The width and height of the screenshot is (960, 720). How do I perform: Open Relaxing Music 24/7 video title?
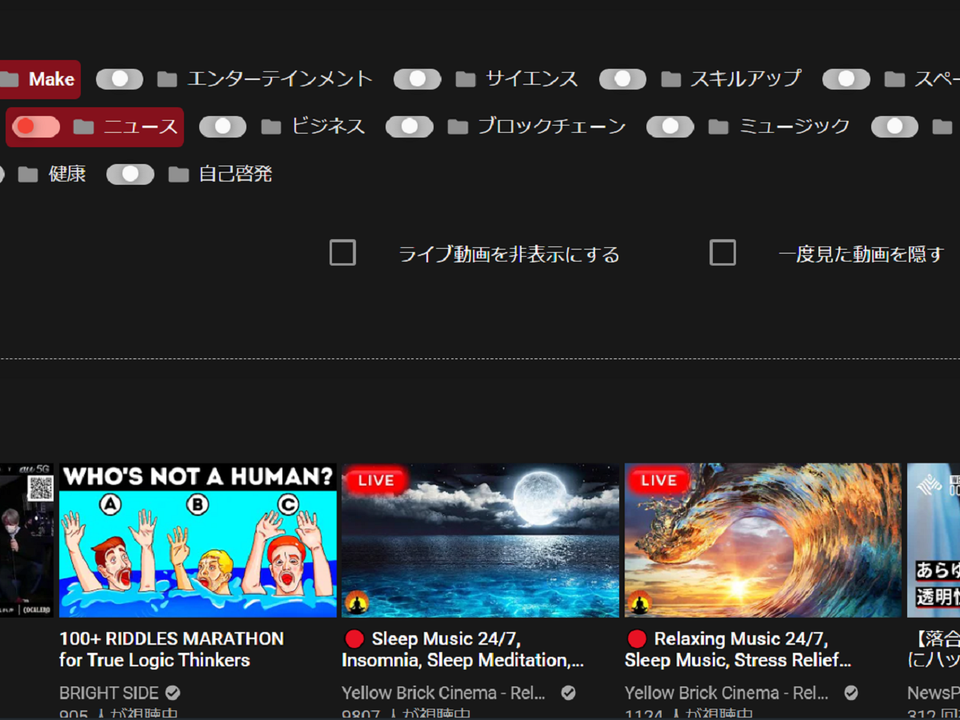pos(738,650)
